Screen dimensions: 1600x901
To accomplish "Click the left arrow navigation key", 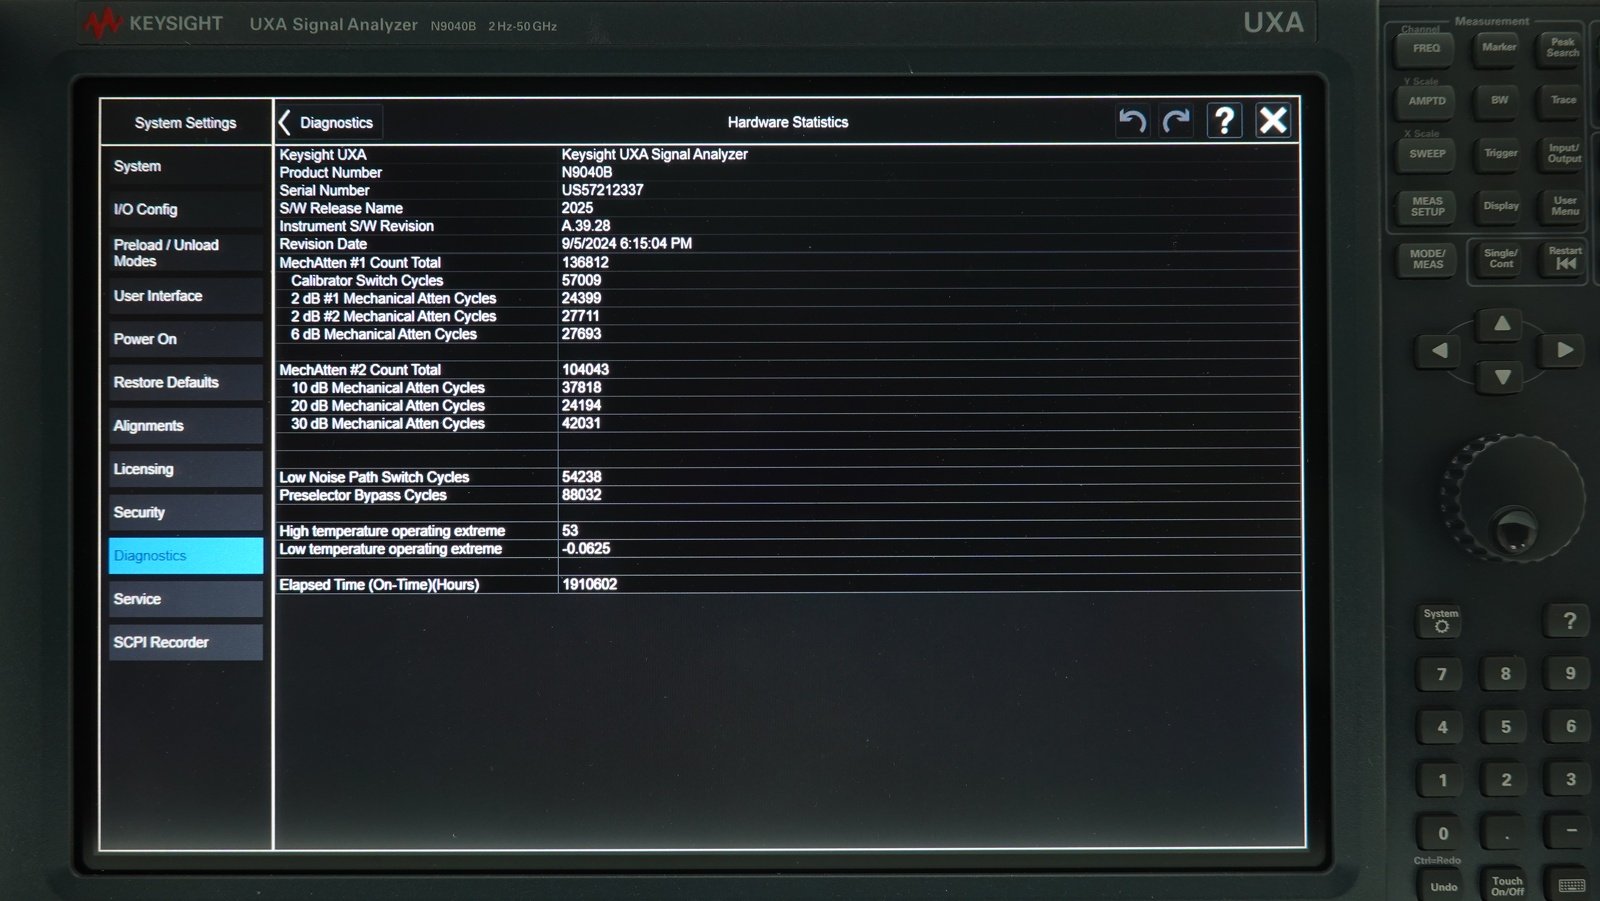I will (x=1440, y=350).
